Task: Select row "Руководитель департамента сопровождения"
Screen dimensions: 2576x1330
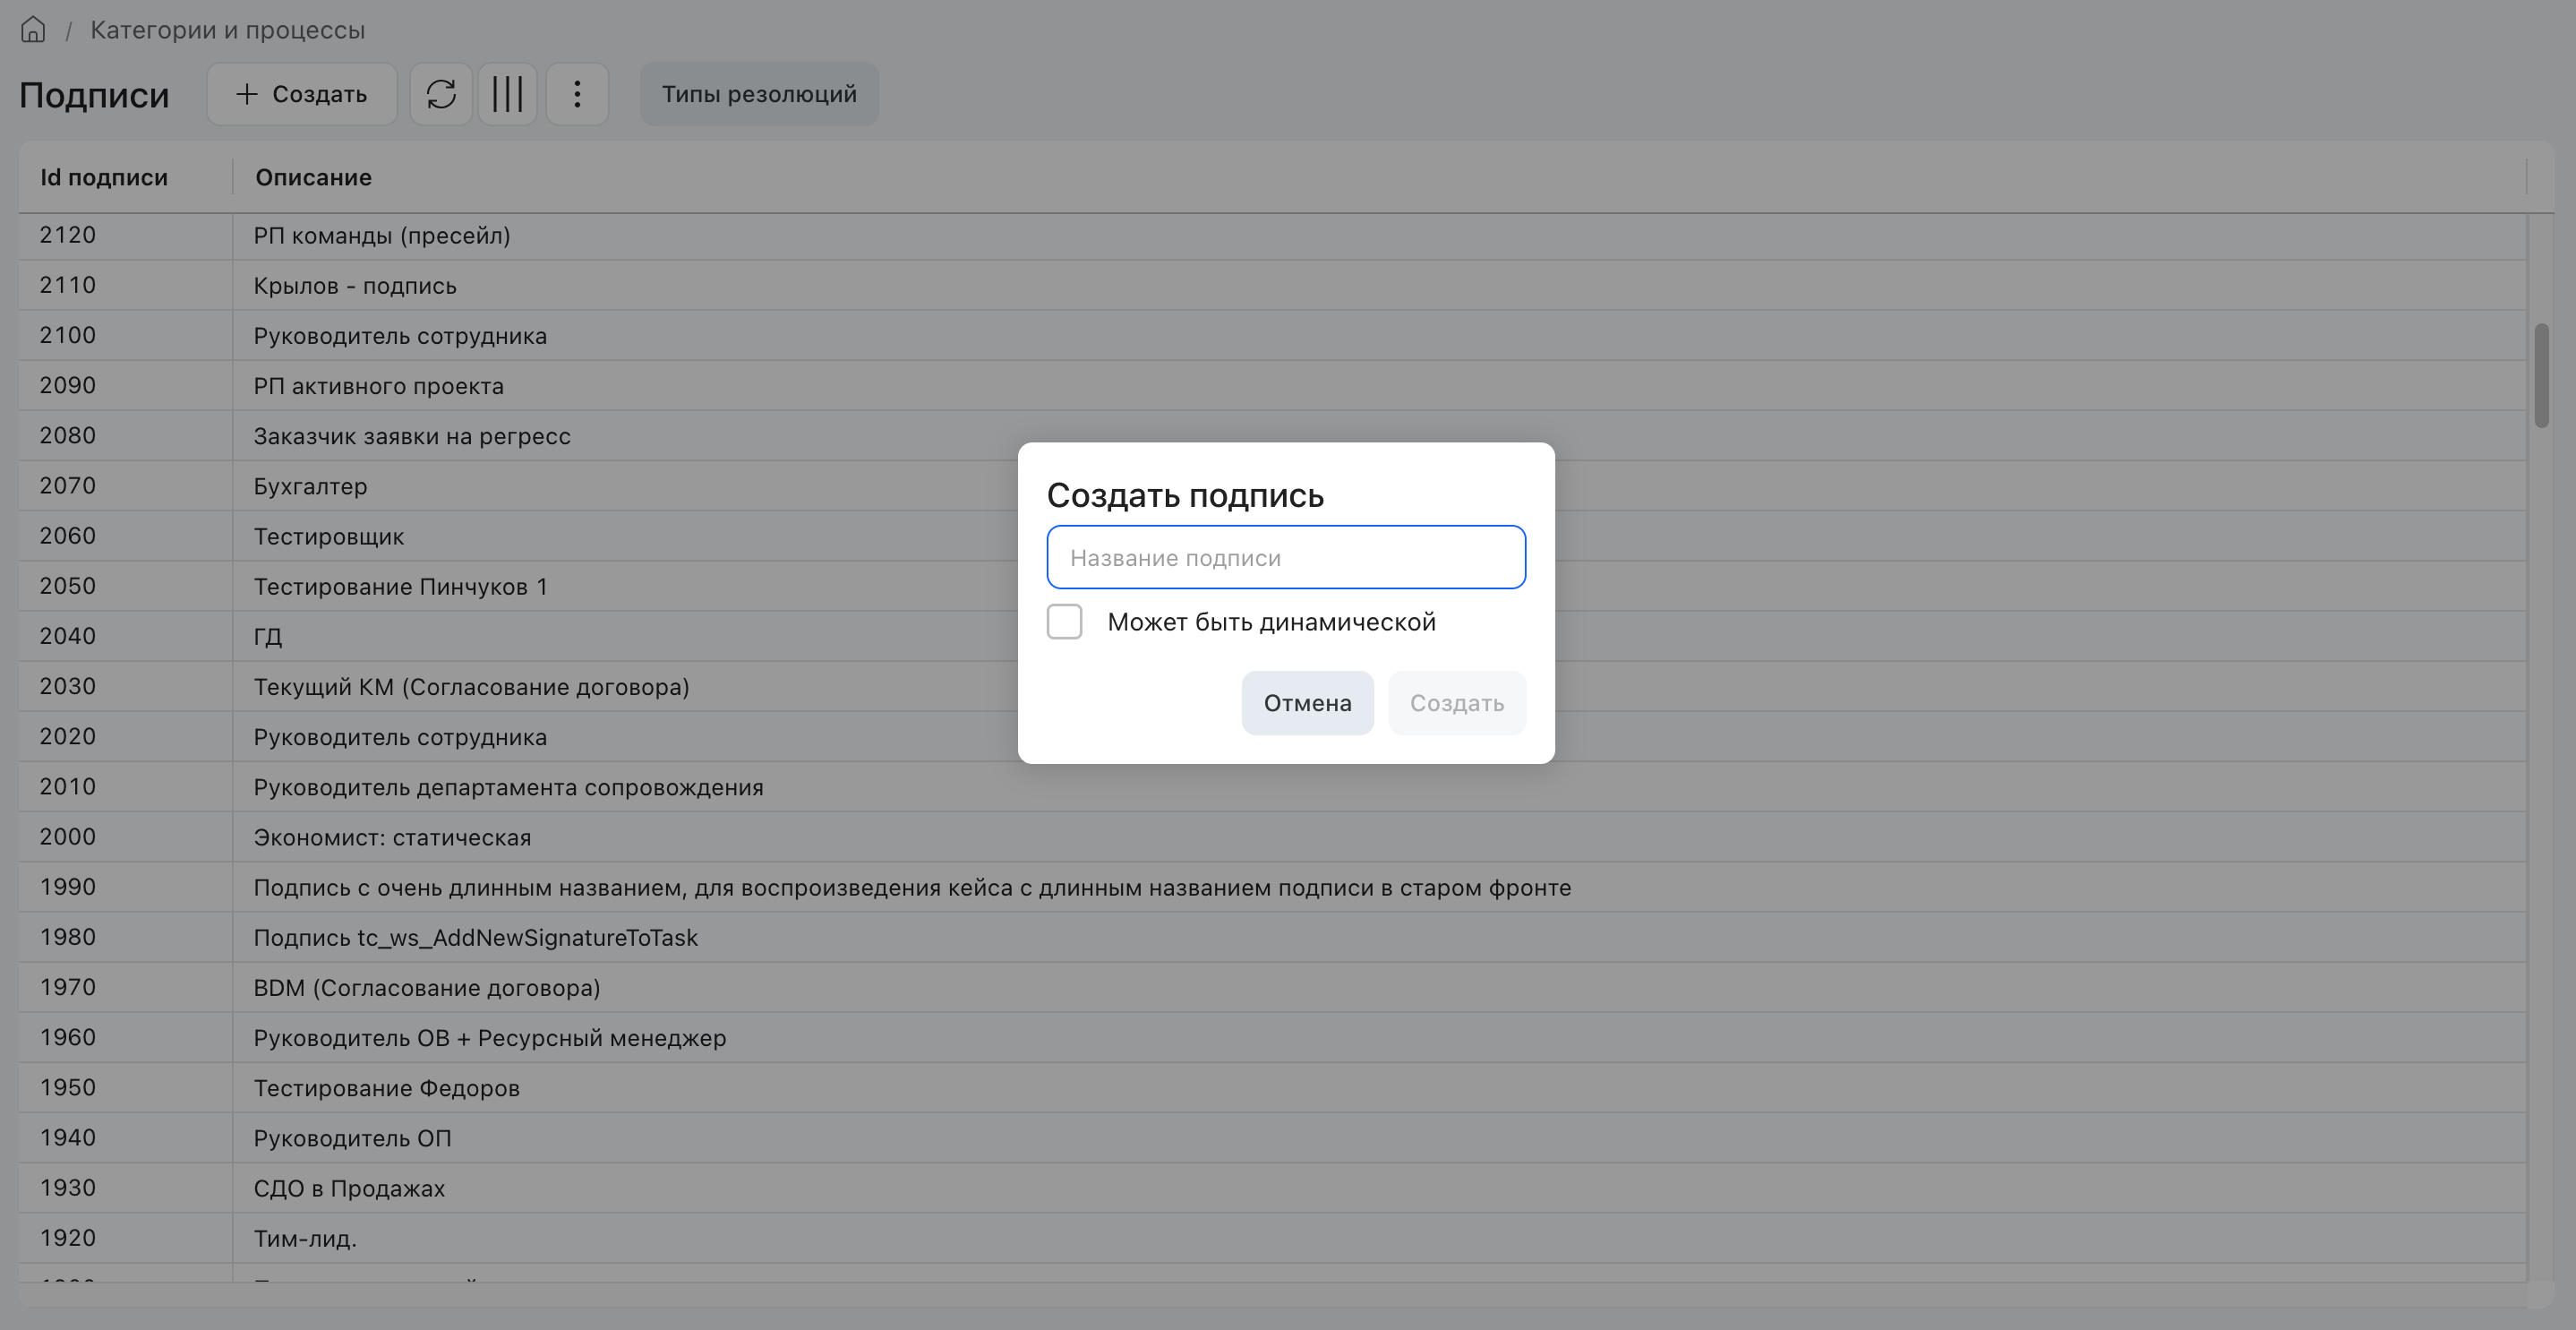Action: [x=1272, y=786]
